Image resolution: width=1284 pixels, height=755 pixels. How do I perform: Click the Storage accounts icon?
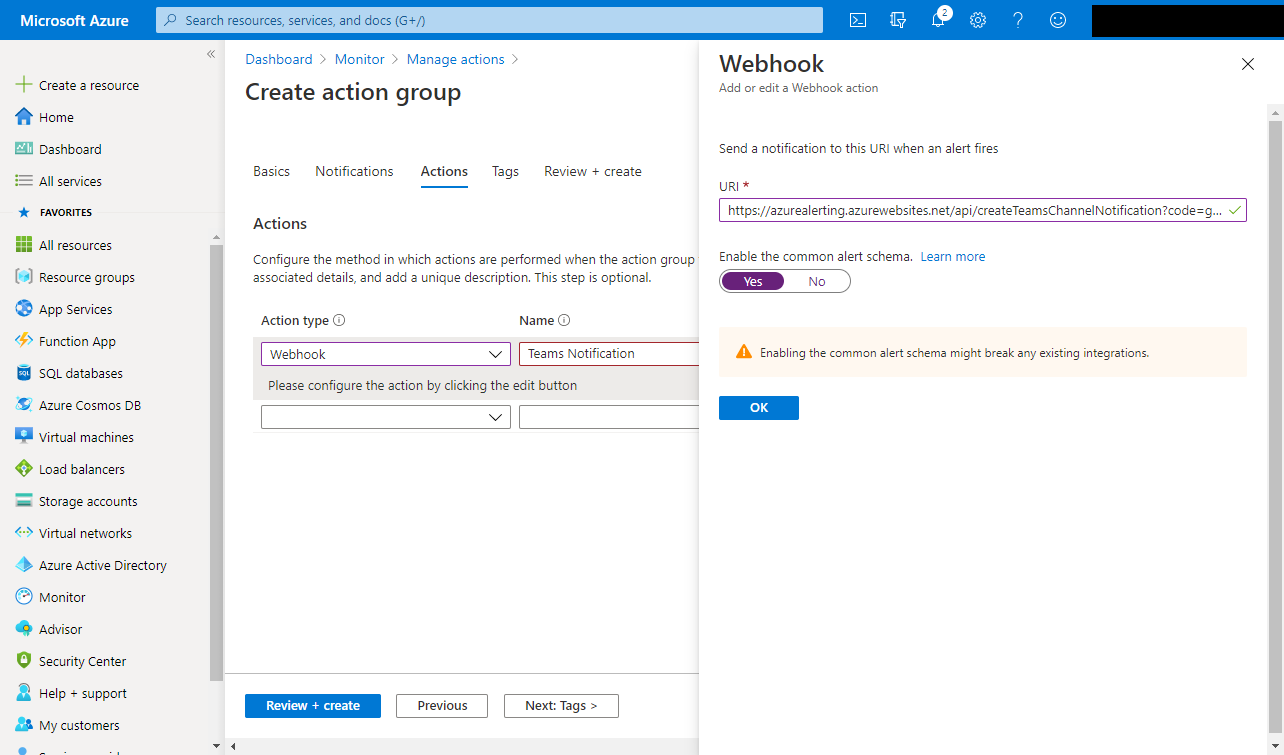point(24,501)
